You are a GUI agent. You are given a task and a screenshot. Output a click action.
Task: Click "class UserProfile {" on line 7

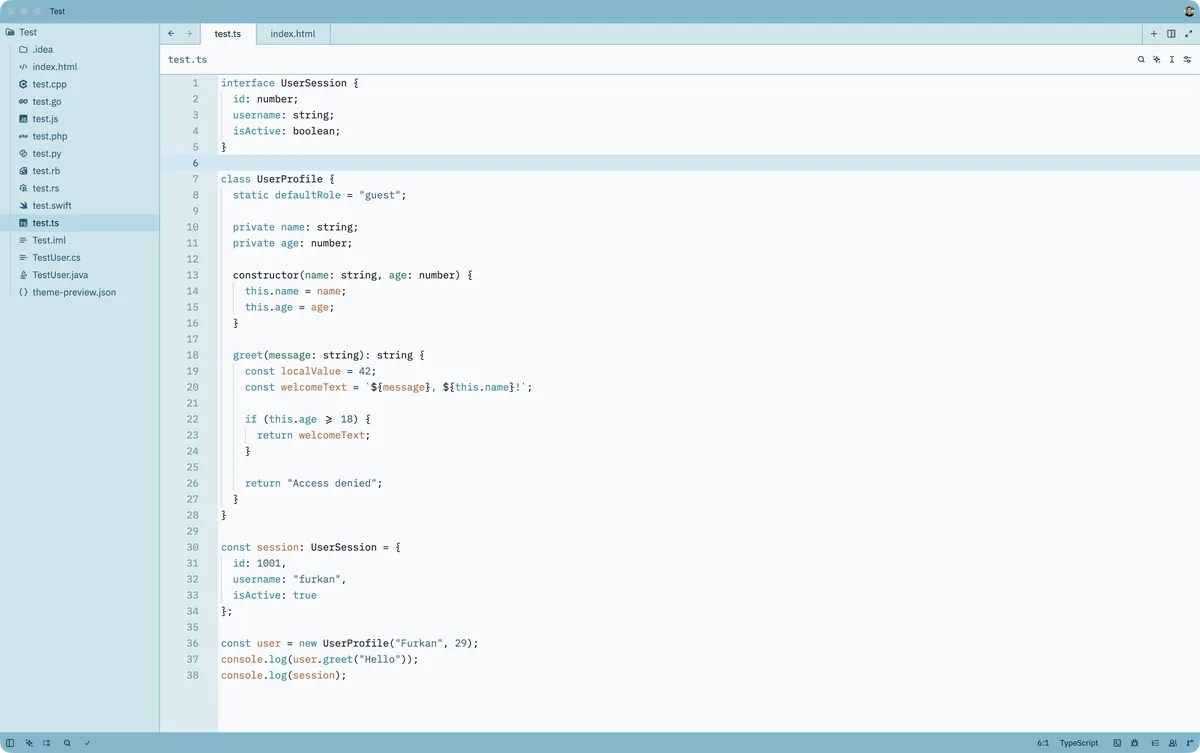278,179
